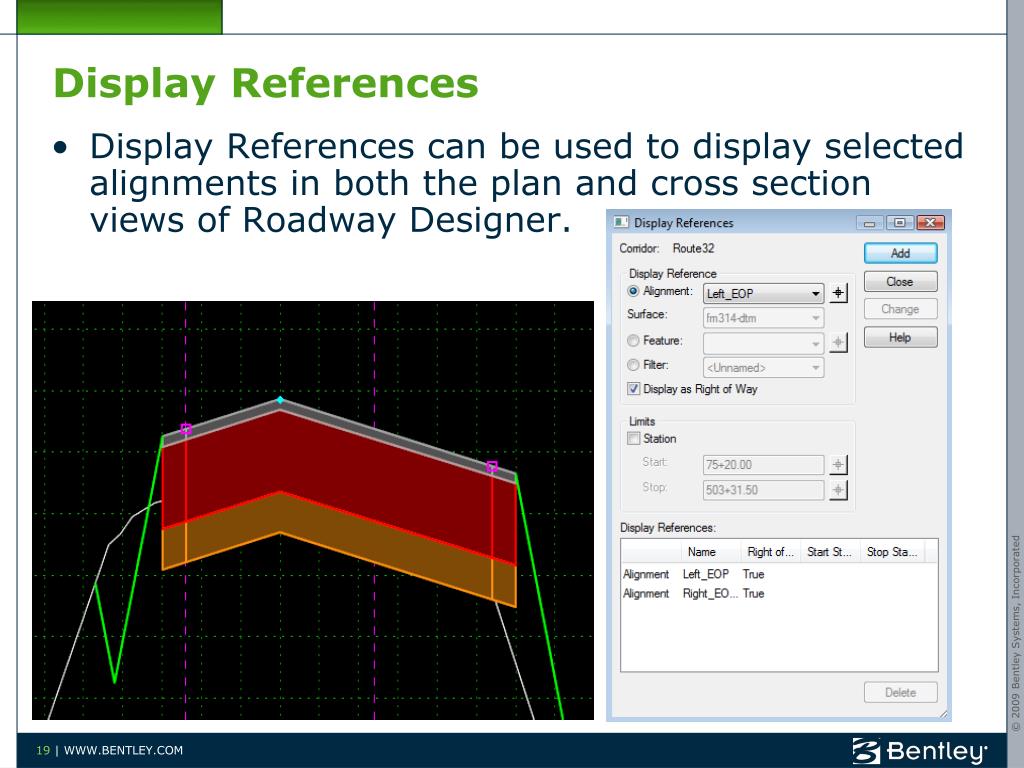This screenshot has height=768, width=1024.
Task: Click the Name column header
Action: (711, 552)
